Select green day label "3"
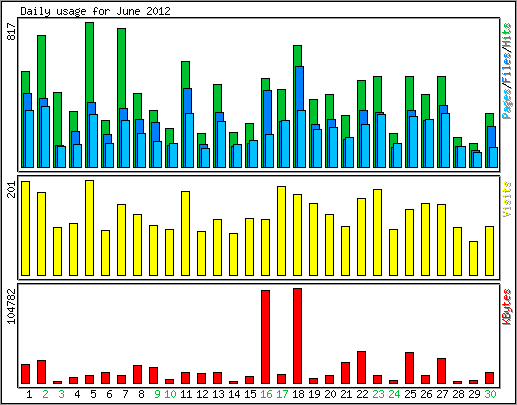Image resolution: width=517 pixels, height=405 pixels. pos(61,394)
